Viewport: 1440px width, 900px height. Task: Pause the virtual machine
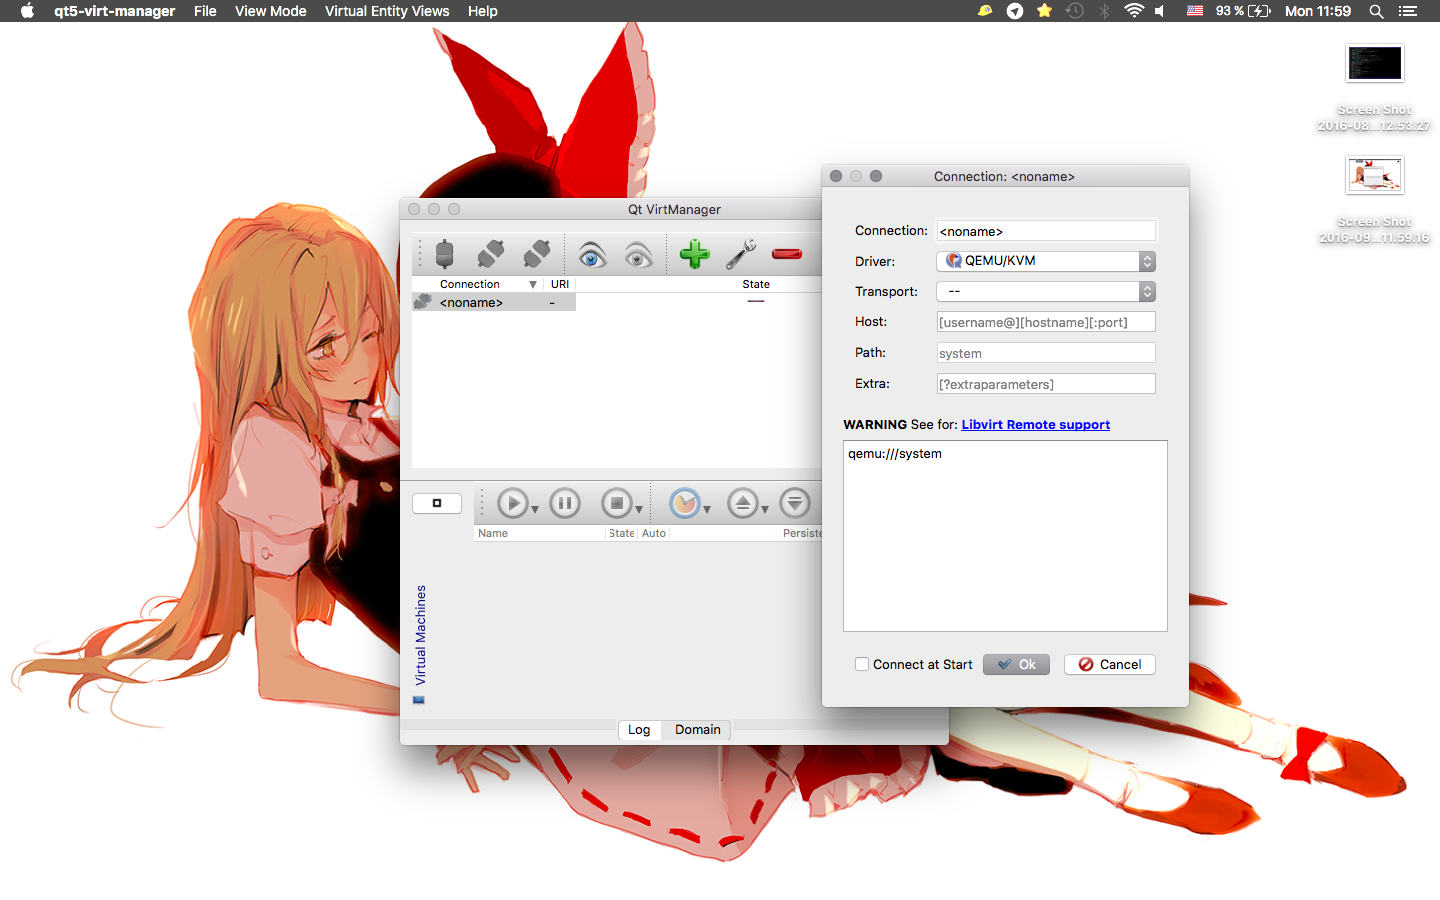click(565, 503)
